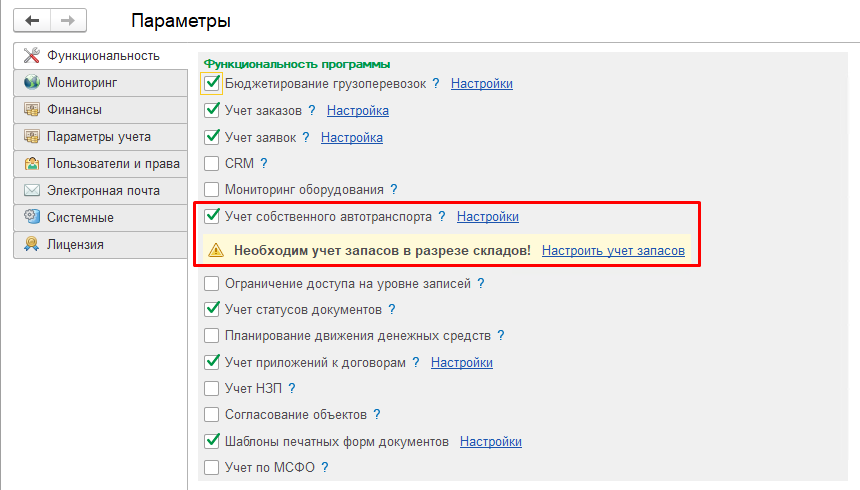
Task: Click the back arrow navigation button
Action: 32,21
